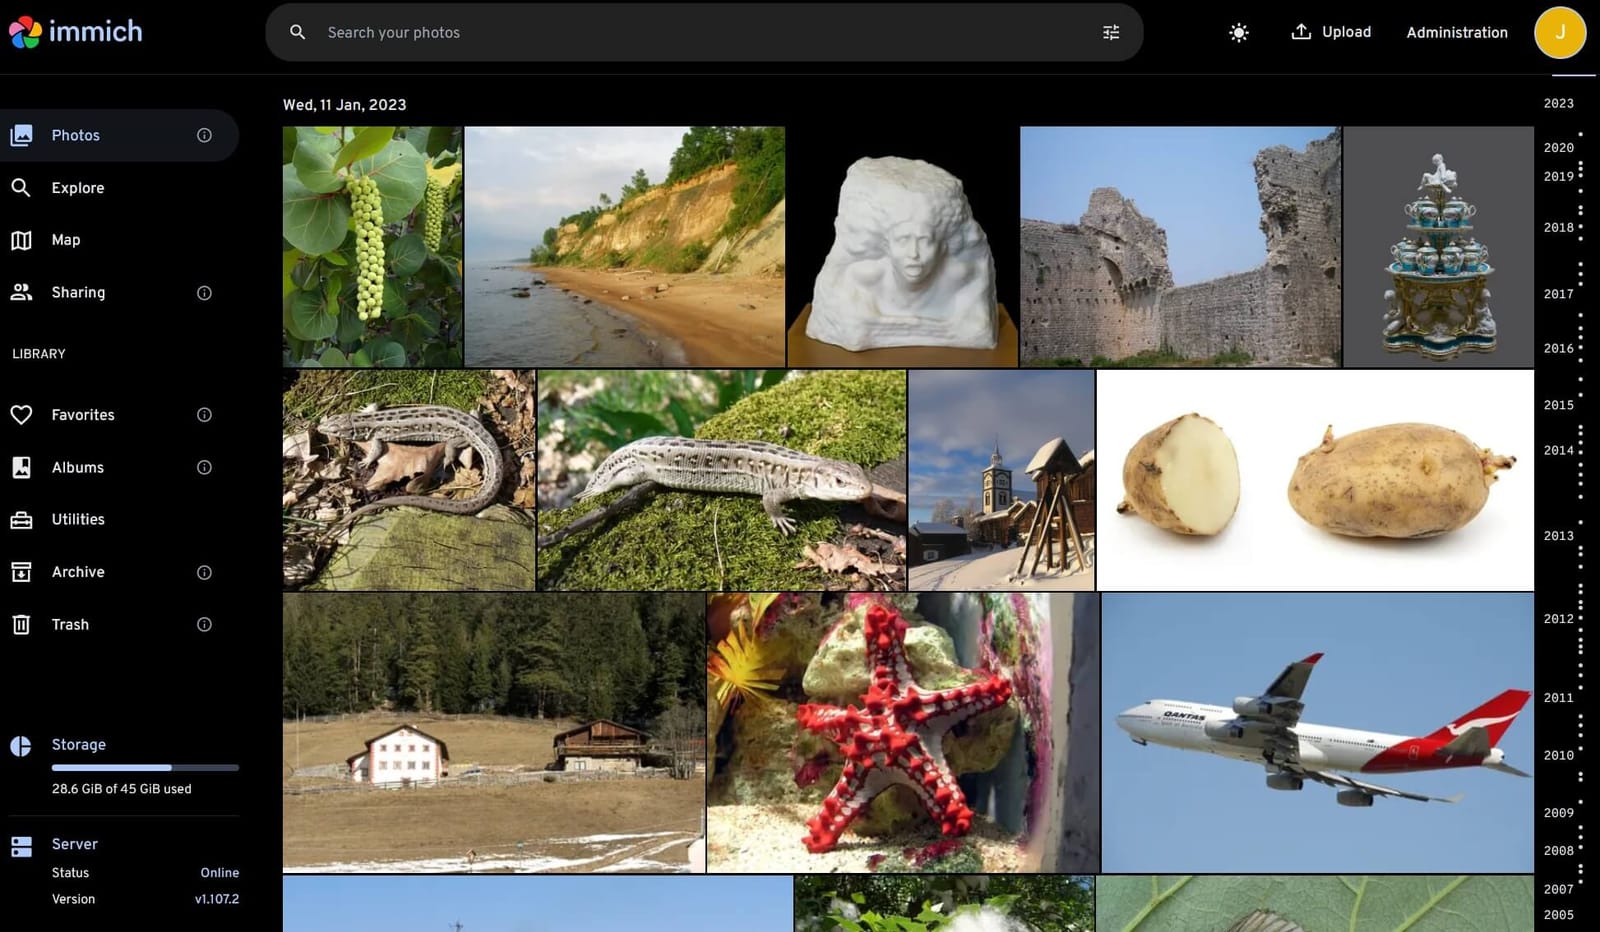Click the Upload button
The image size is (1600, 932).
pyautogui.click(x=1331, y=32)
